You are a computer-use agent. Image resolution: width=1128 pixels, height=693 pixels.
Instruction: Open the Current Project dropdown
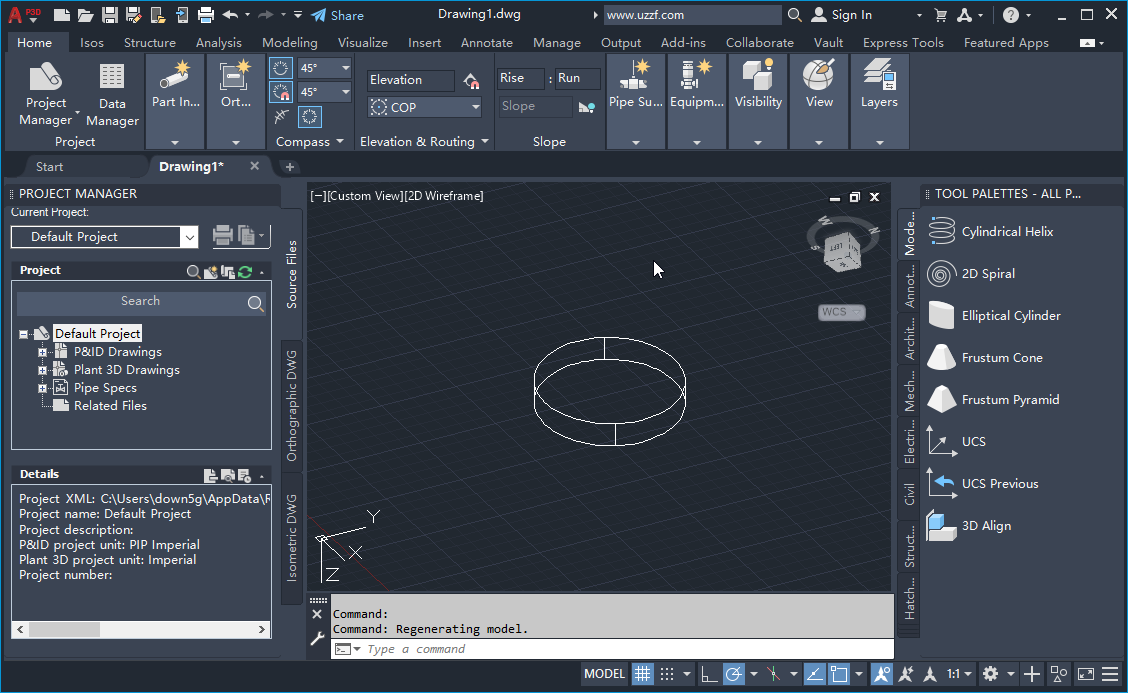189,237
